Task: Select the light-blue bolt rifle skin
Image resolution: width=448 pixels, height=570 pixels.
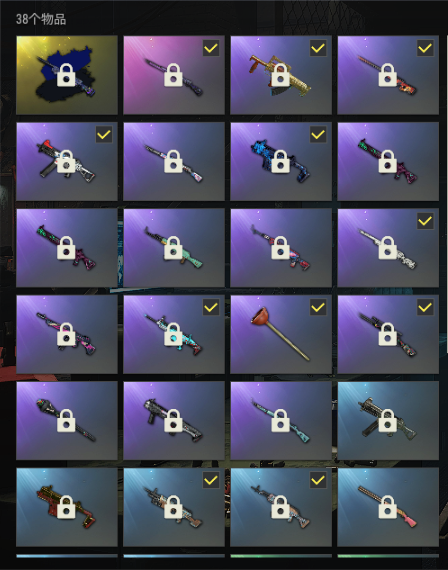Action: pos(281,421)
